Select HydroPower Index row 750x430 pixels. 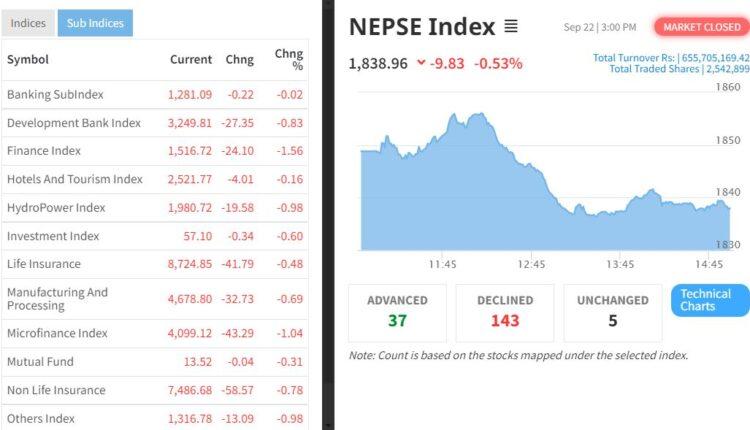[x=56, y=207]
